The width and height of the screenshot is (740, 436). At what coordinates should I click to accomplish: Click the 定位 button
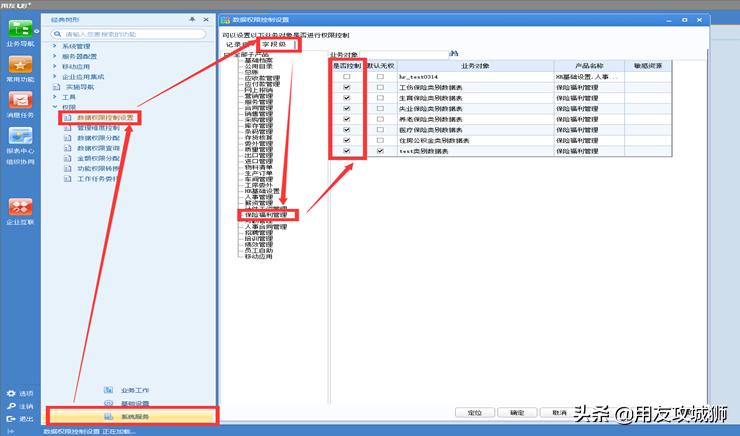[x=475, y=412]
